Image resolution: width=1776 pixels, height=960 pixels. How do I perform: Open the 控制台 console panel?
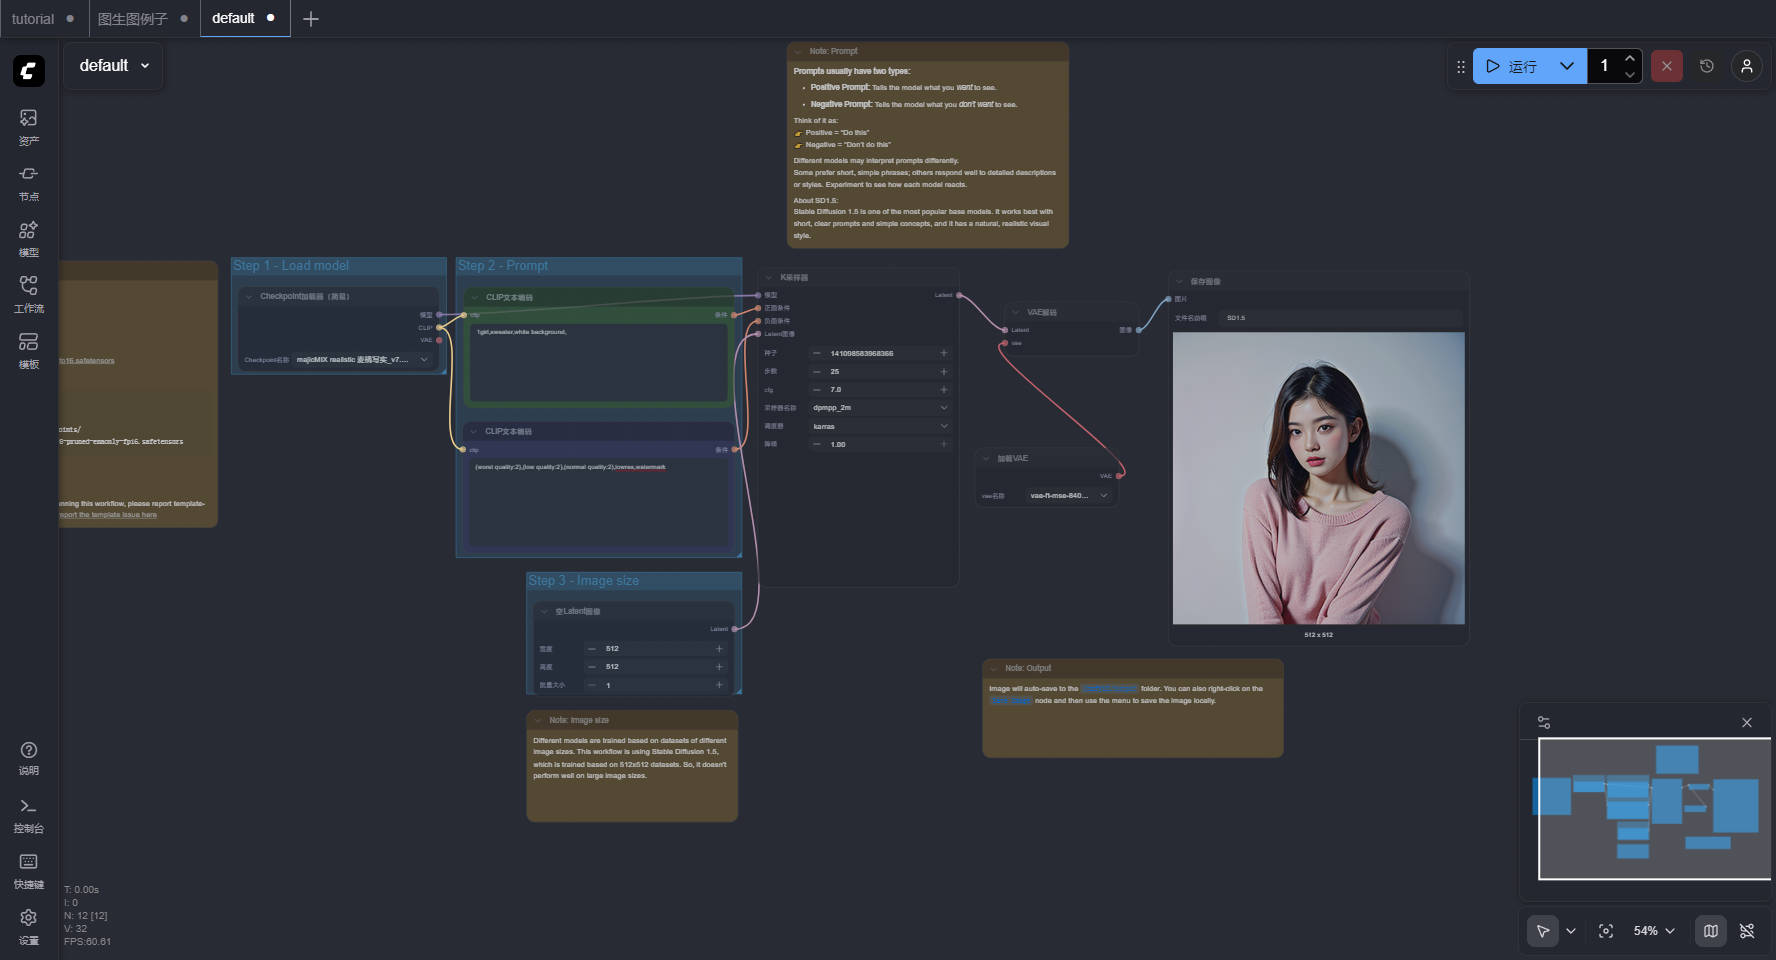click(x=28, y=815)
